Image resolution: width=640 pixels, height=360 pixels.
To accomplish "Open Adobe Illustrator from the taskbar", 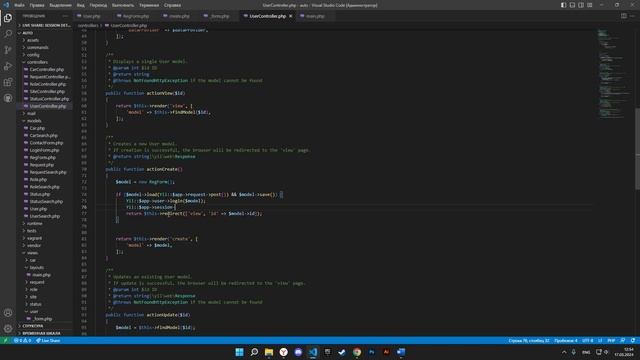I will point(386,352).
